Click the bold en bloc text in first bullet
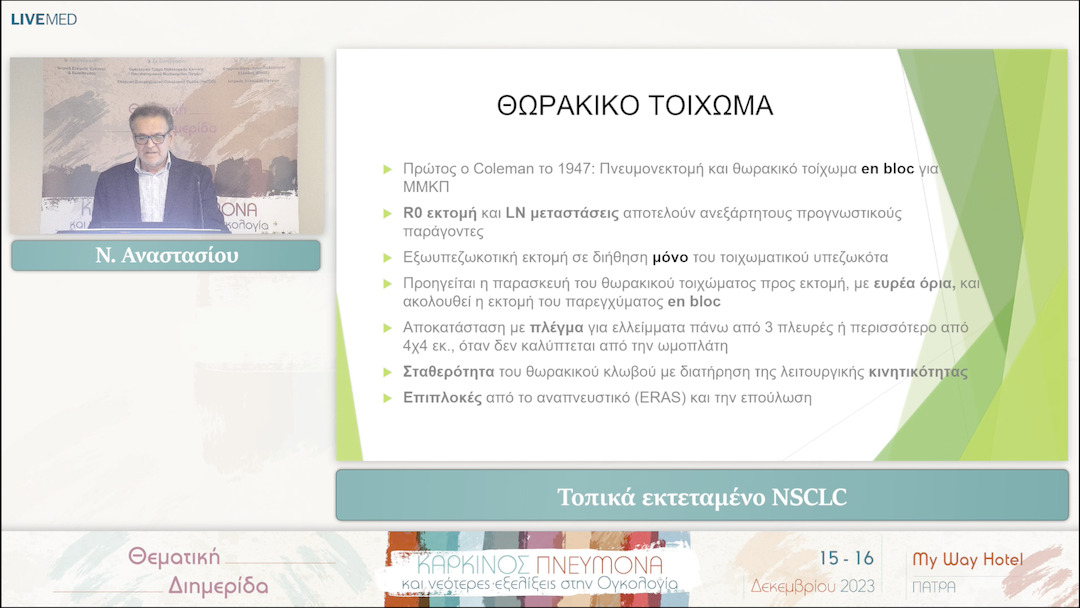 click(x=887, y=170)
